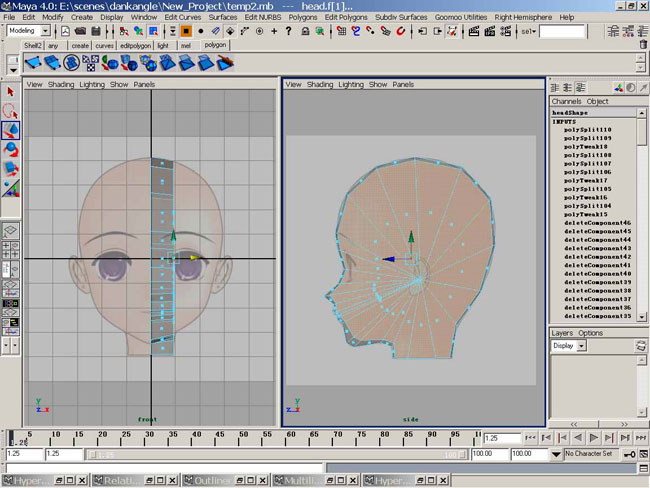Open the Modeling menu set dropdown
Viewport: 650px width, 488px height.
tap(46, 31)
